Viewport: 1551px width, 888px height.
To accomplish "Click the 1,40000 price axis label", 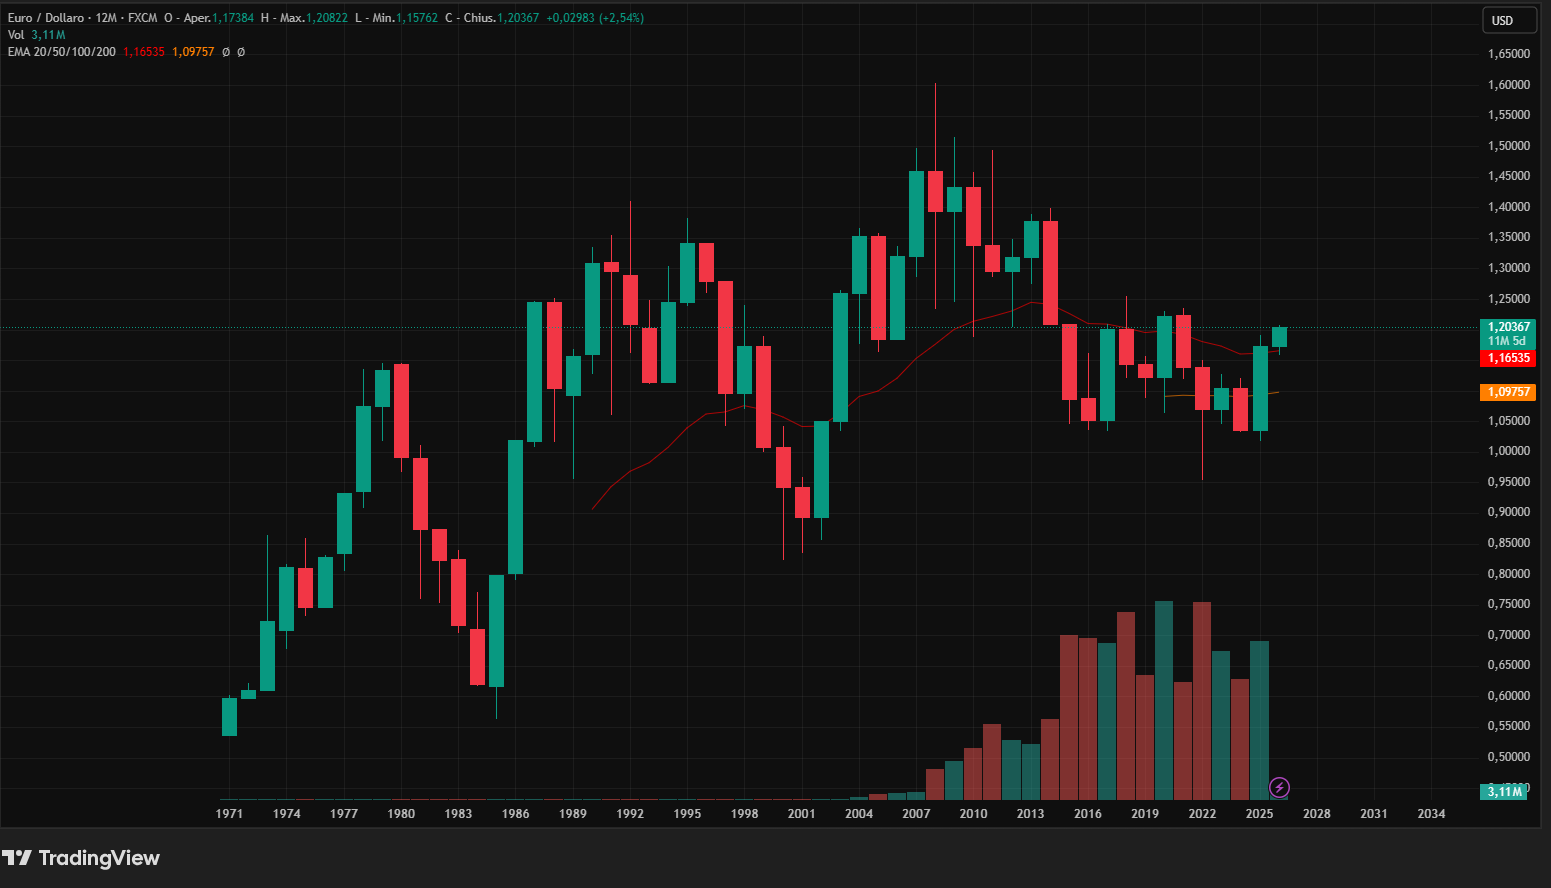I will 1509,207.
